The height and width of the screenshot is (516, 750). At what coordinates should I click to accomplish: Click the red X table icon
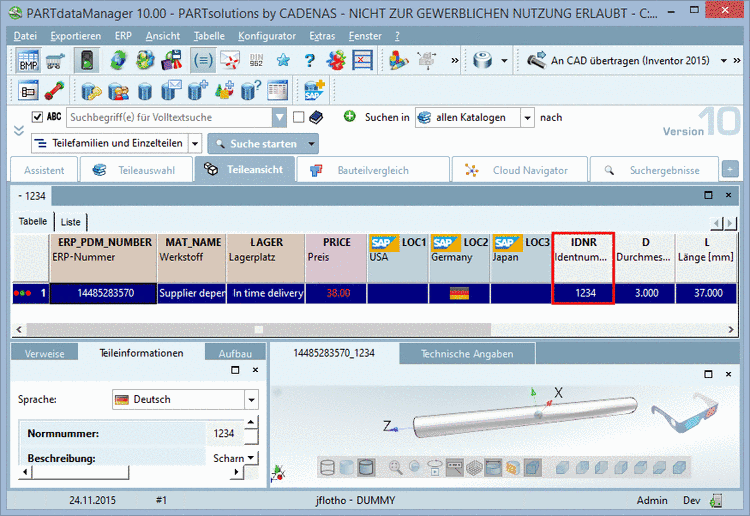point(362,61)
